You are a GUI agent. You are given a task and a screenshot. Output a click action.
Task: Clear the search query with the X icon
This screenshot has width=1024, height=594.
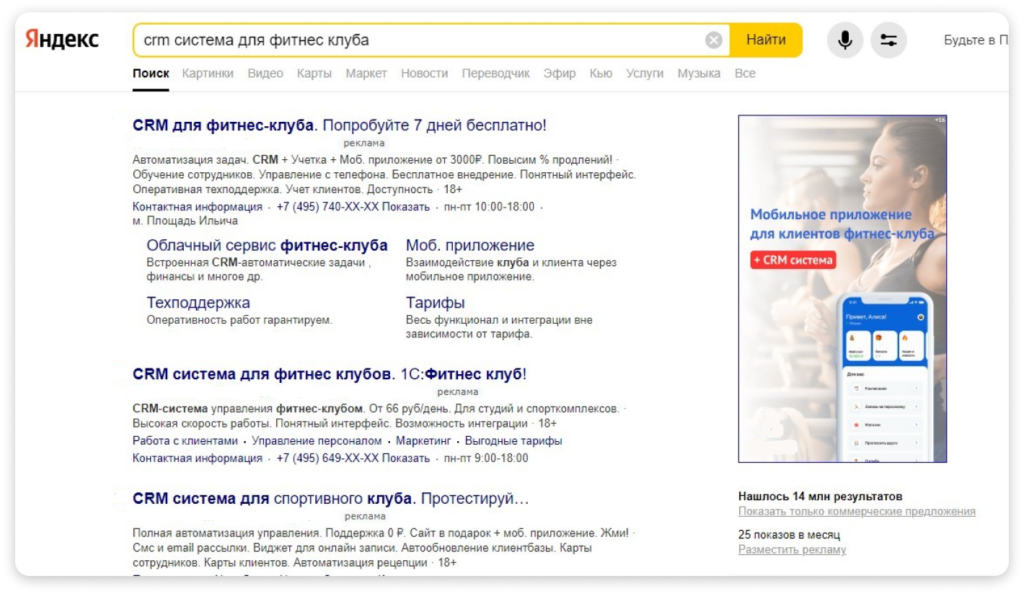tap(713, 40)
